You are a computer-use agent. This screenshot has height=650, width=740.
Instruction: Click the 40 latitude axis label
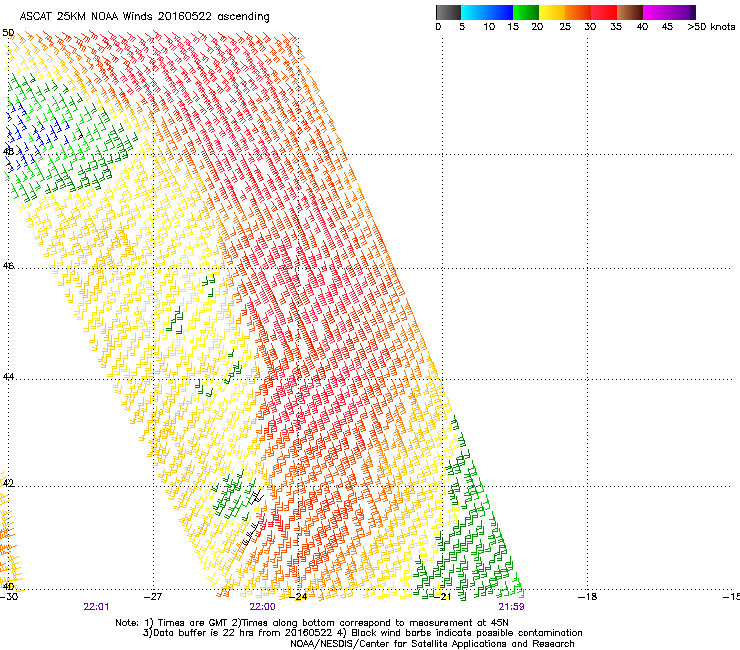[x=8, y=586]
